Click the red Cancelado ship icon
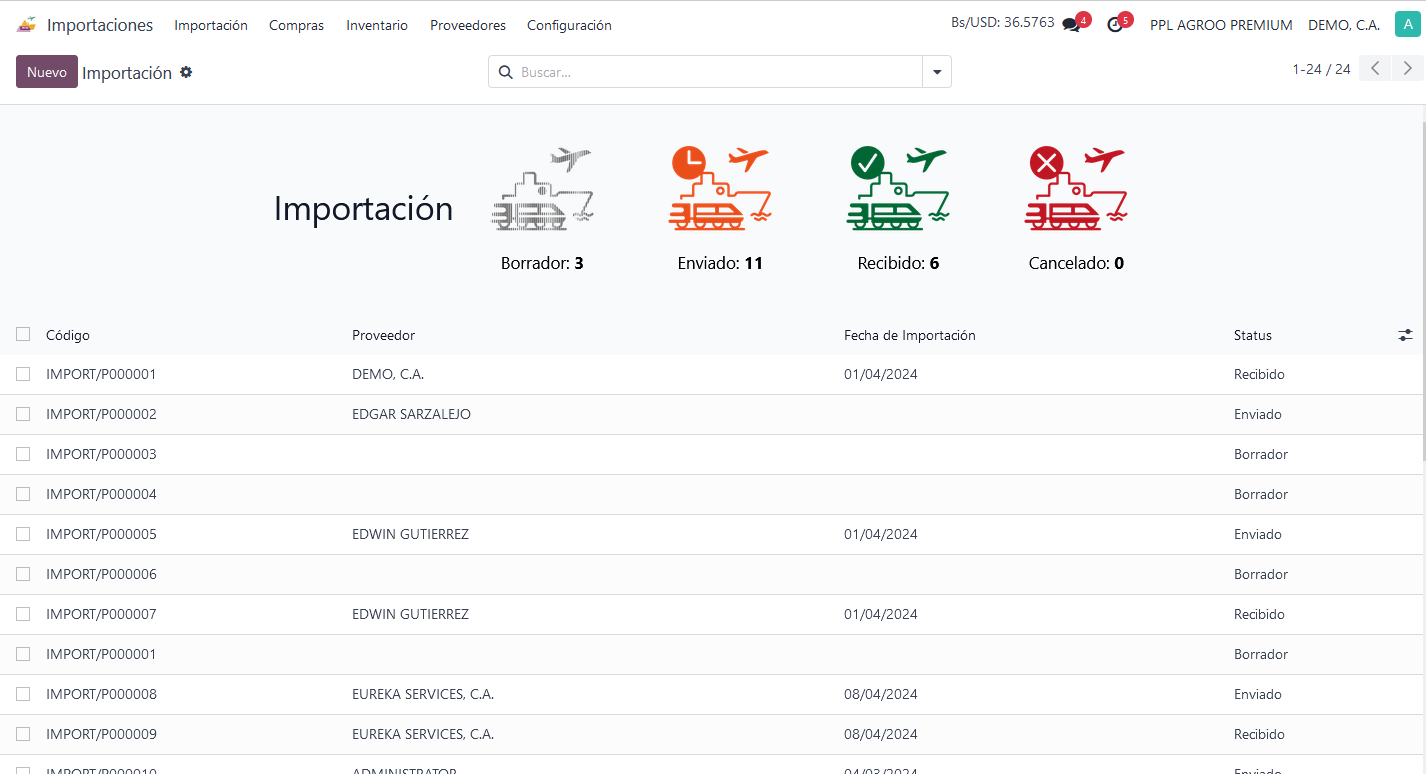Viewport: 1426px width, 774px height. [x=1076, y=190]
